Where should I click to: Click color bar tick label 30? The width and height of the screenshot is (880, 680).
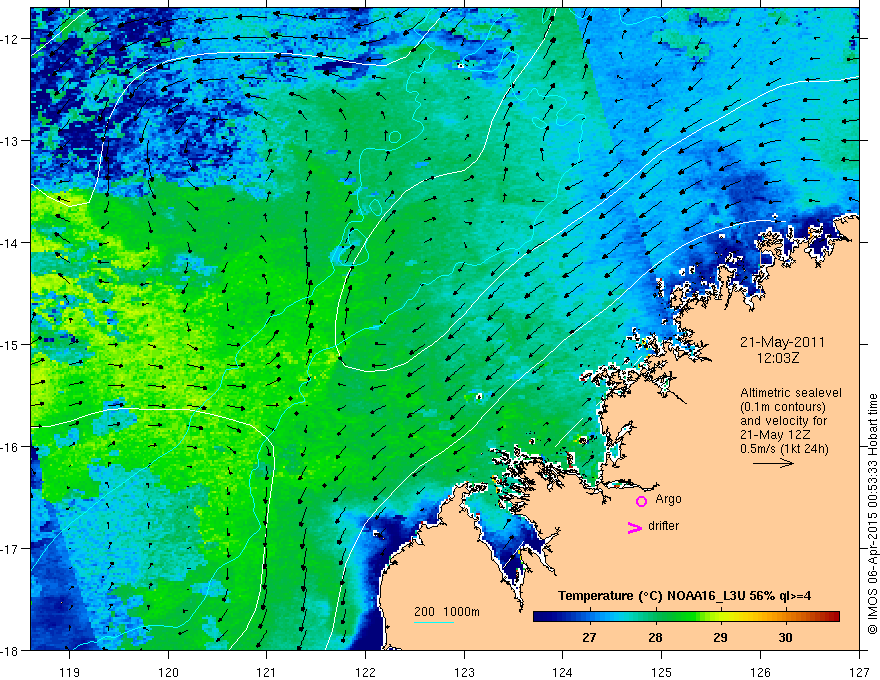click(x=785, y=637)
